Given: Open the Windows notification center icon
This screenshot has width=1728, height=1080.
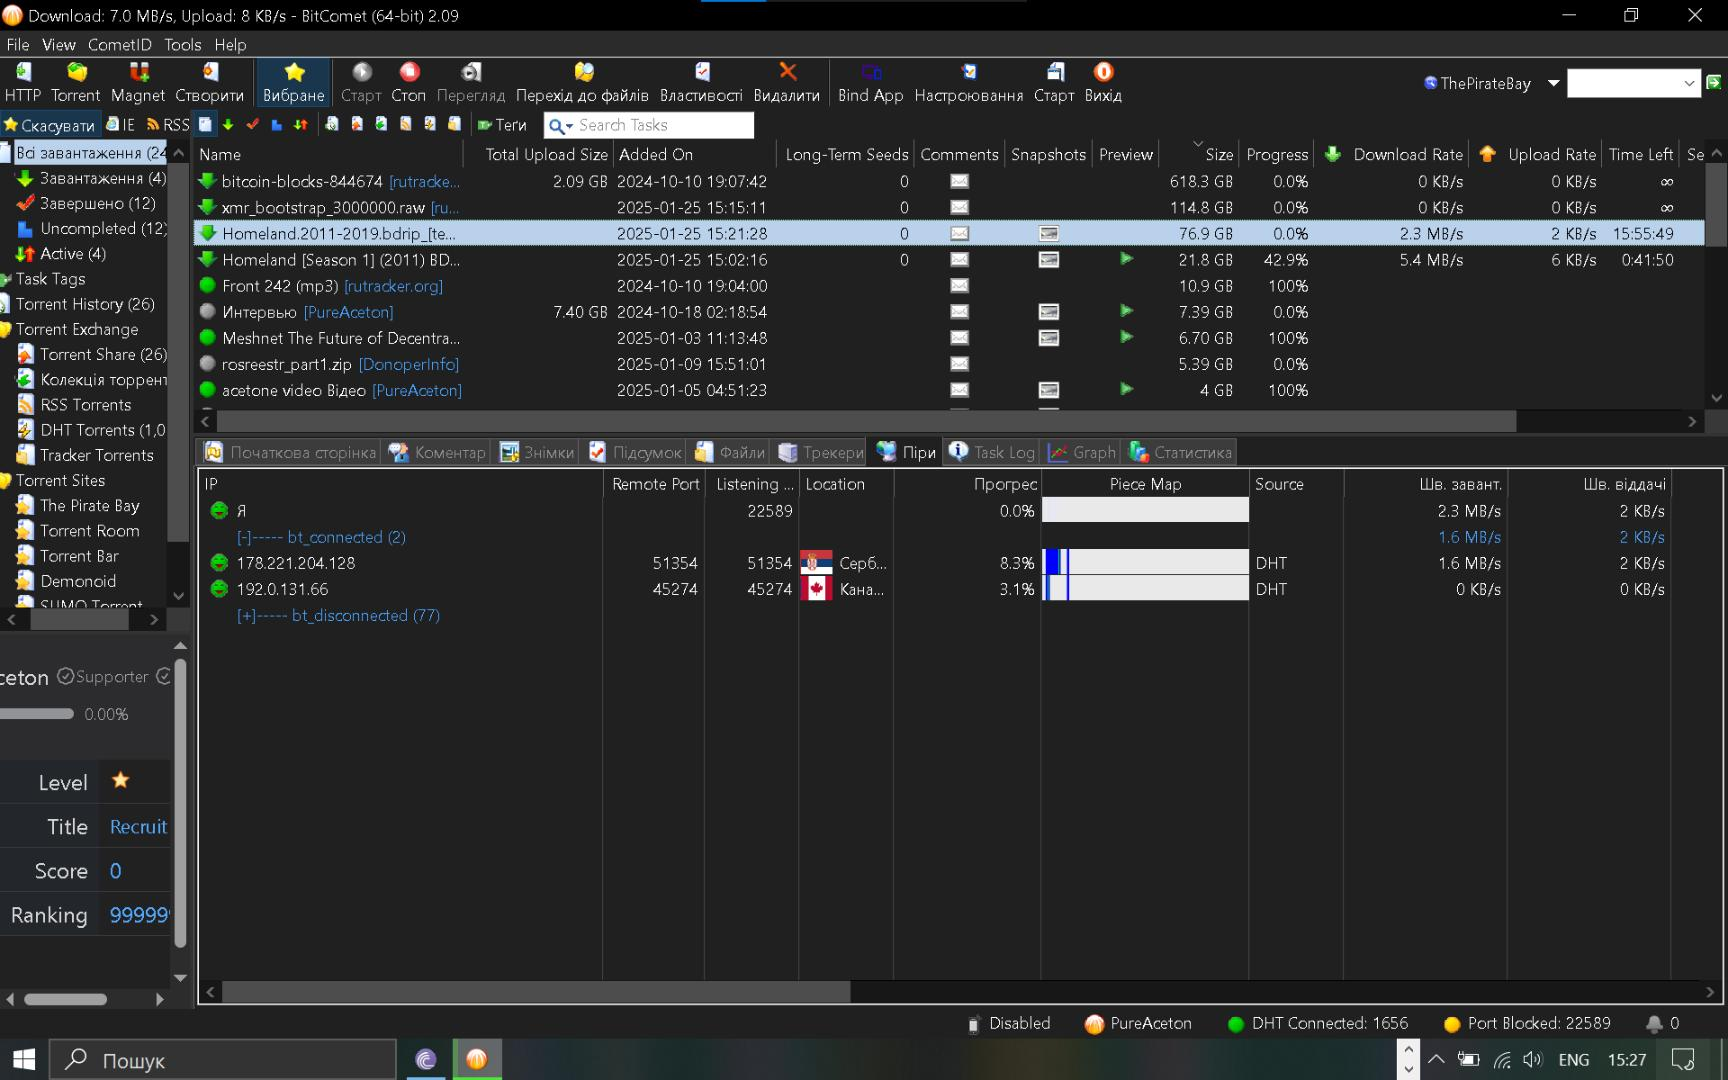Looking at the screenshot, I should 1684,1060.
